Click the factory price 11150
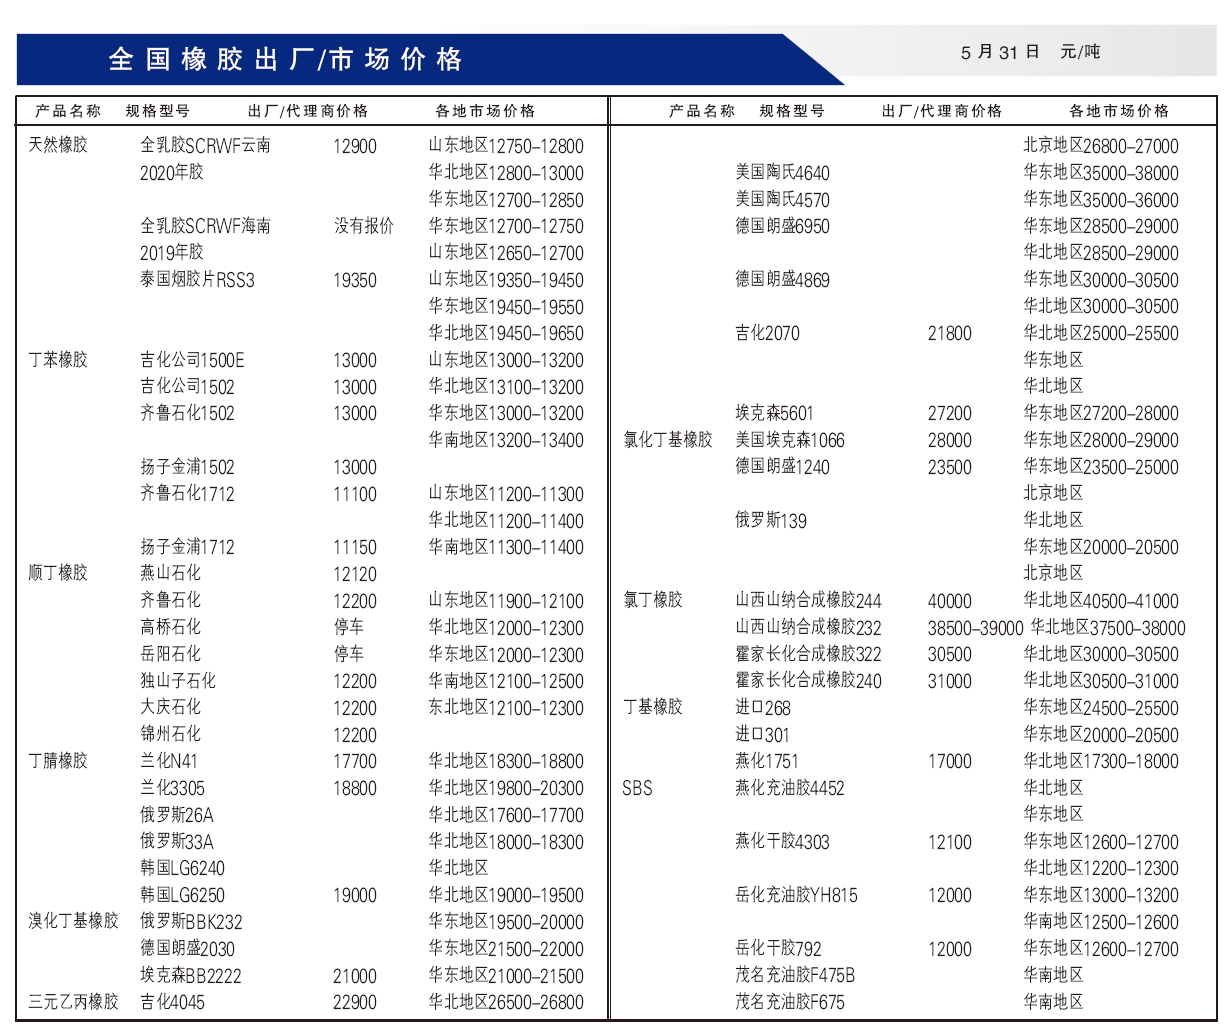 pos(355,548)
